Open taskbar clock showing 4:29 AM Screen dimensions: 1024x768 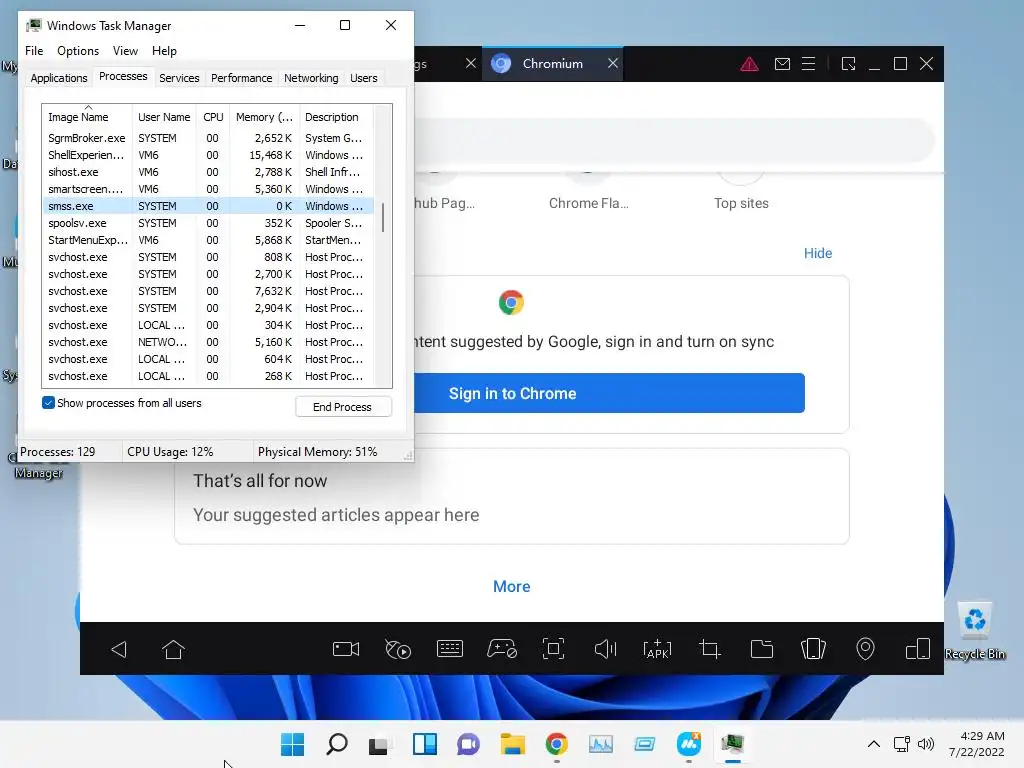point(977,744)
